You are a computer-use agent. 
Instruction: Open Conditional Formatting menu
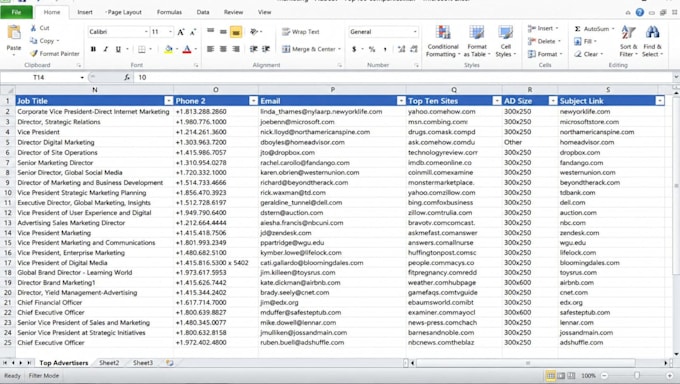(443, 41)
